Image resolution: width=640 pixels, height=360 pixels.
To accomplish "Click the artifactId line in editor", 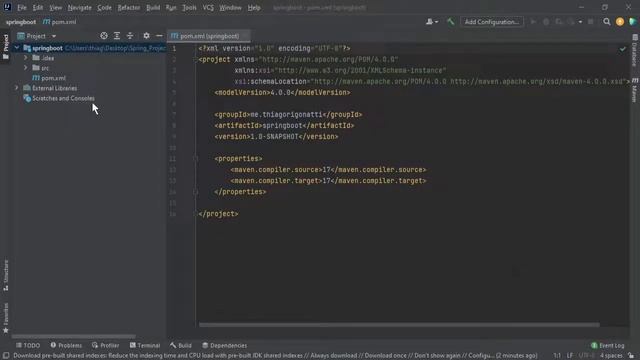I will click(x=284, y=126).
